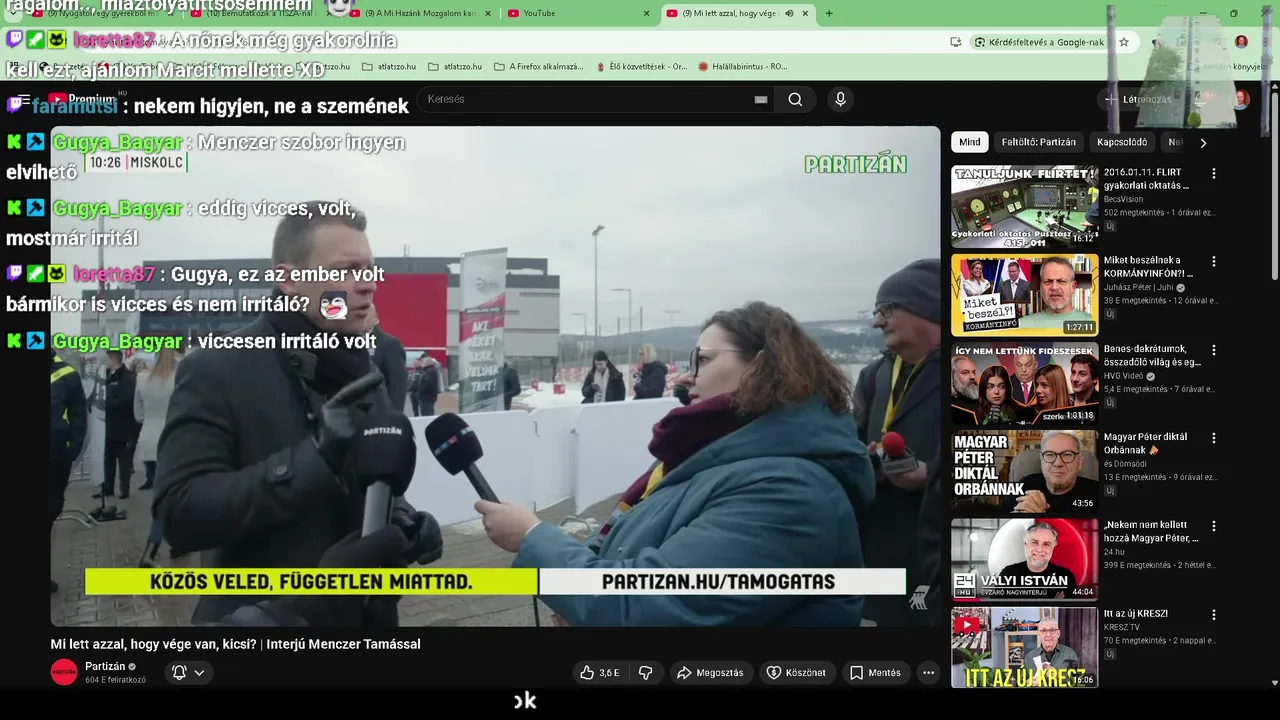This screenshot has height=720, width=1280.
Task: Open video title Benes-dekrétumok, összedőlő világ
Action: coord(1152,355)
